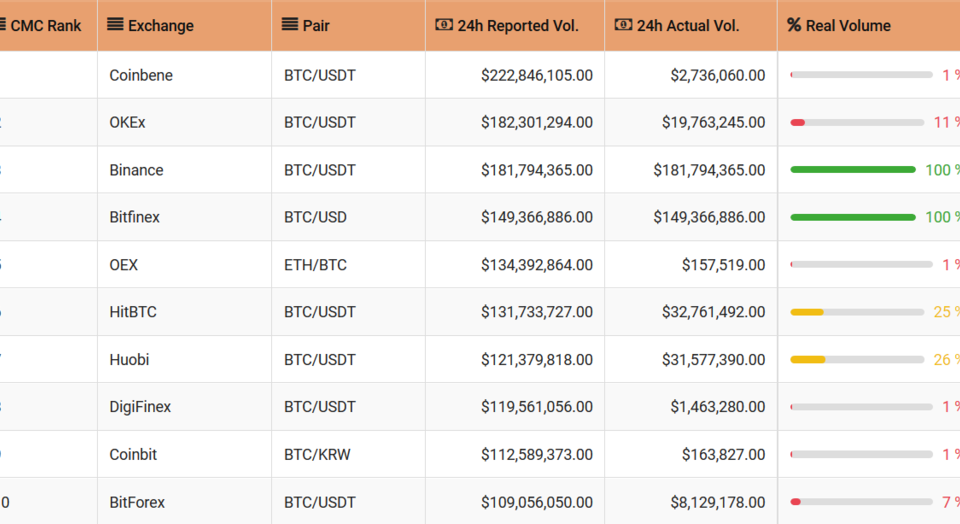Click DigiFinex's real volume progress bar
Image resolution: width=960 pixels, height=524 pixels.
[861, 407]
